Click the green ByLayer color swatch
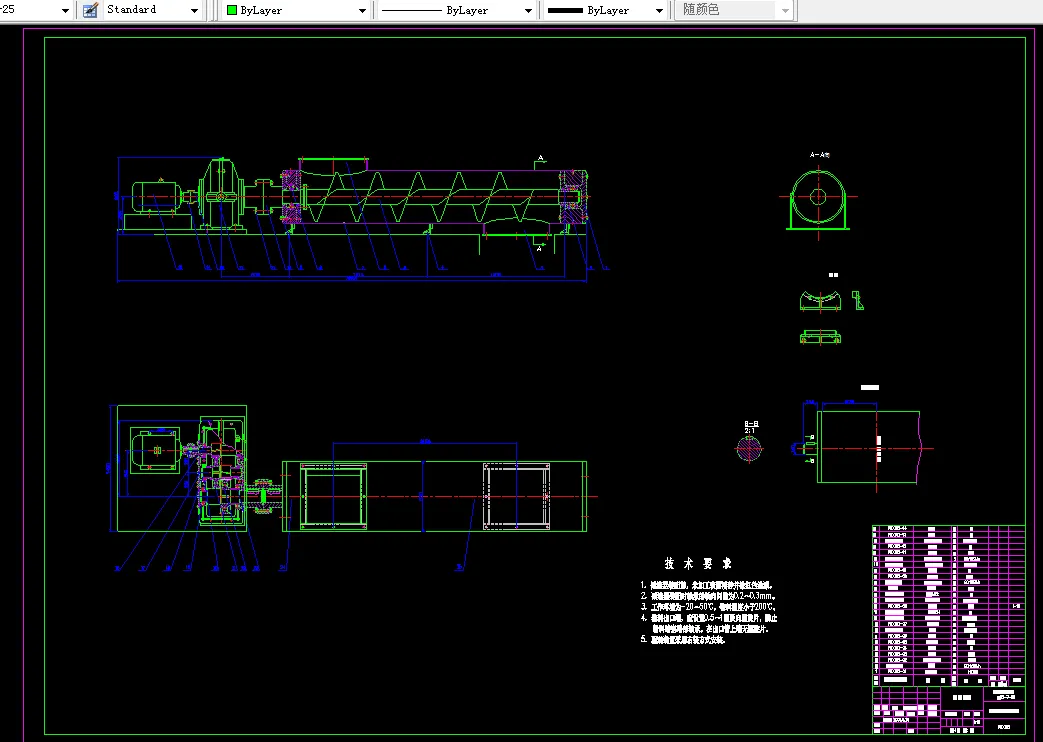 click(232, 10)
